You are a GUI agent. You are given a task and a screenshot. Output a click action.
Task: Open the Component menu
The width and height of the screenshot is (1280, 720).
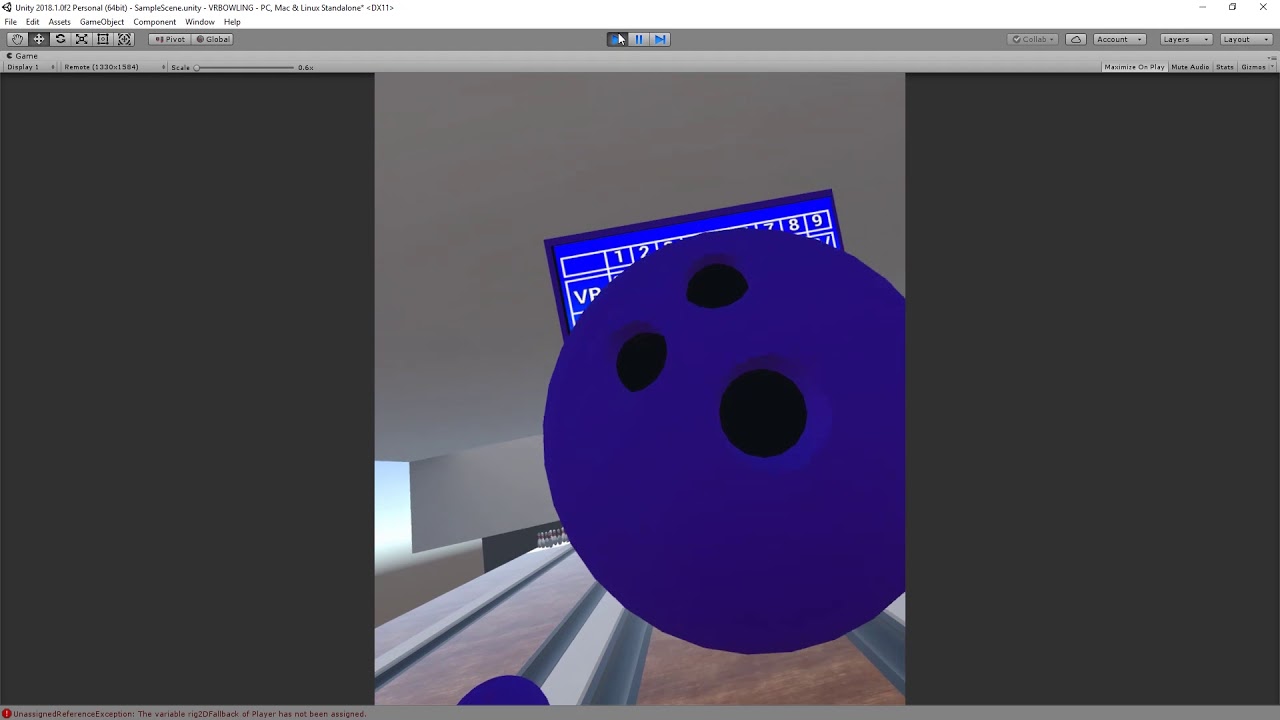click(155, 22)
